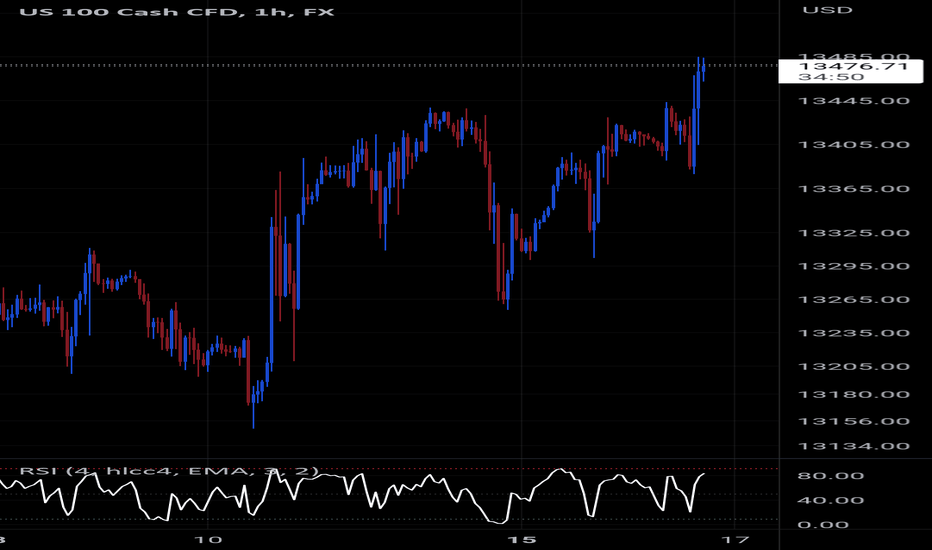Click the RSI 0.00 scale label

[823, 525]
